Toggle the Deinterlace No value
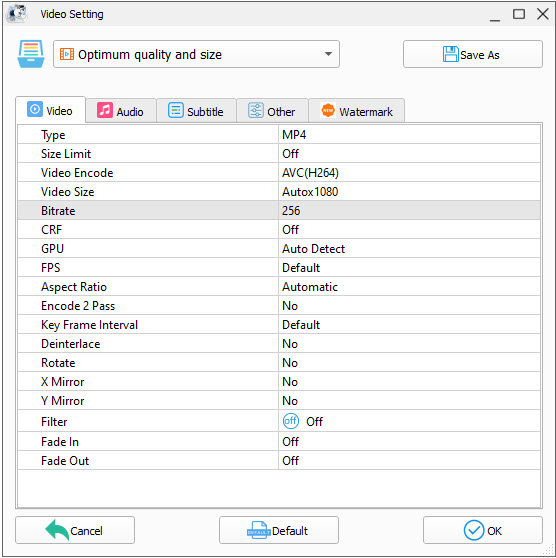Image resolution: width=556 pixels, height=558 pixels. point(409,344)
